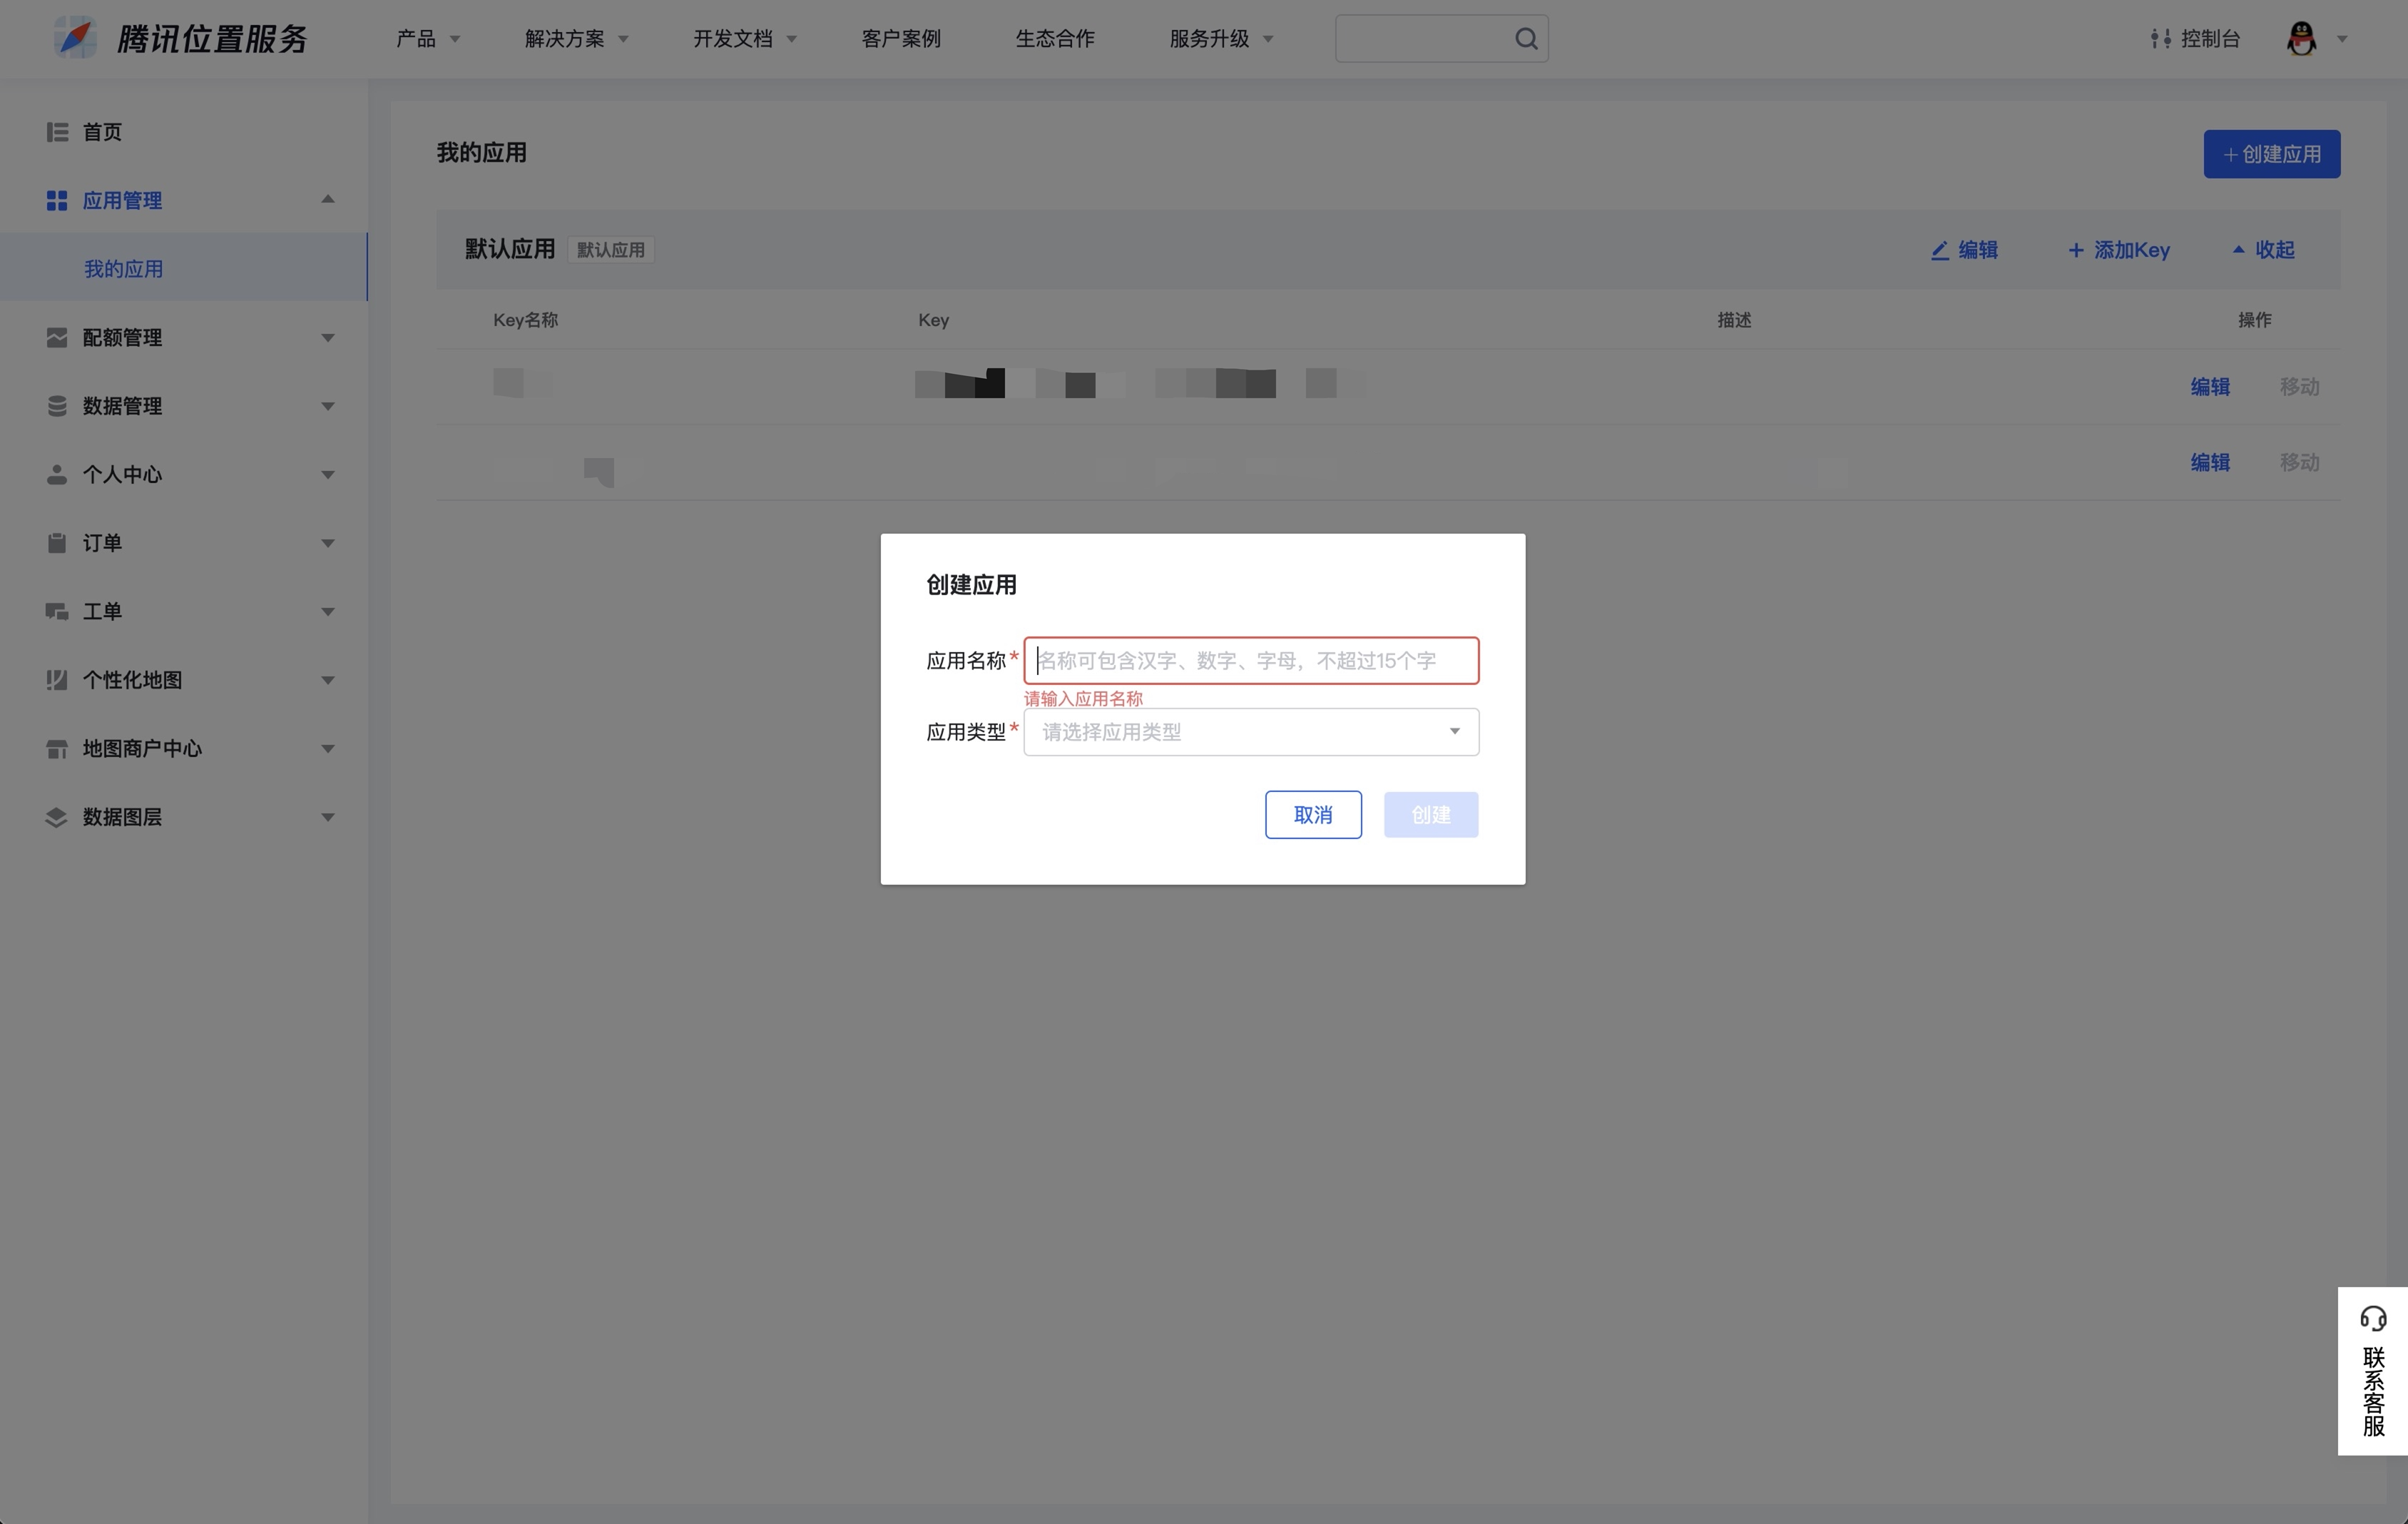Open the 应用类型 dropdown selector
Image resolution: width=2408 pixels, height=1524 pixels.
tap(1250, 732)
